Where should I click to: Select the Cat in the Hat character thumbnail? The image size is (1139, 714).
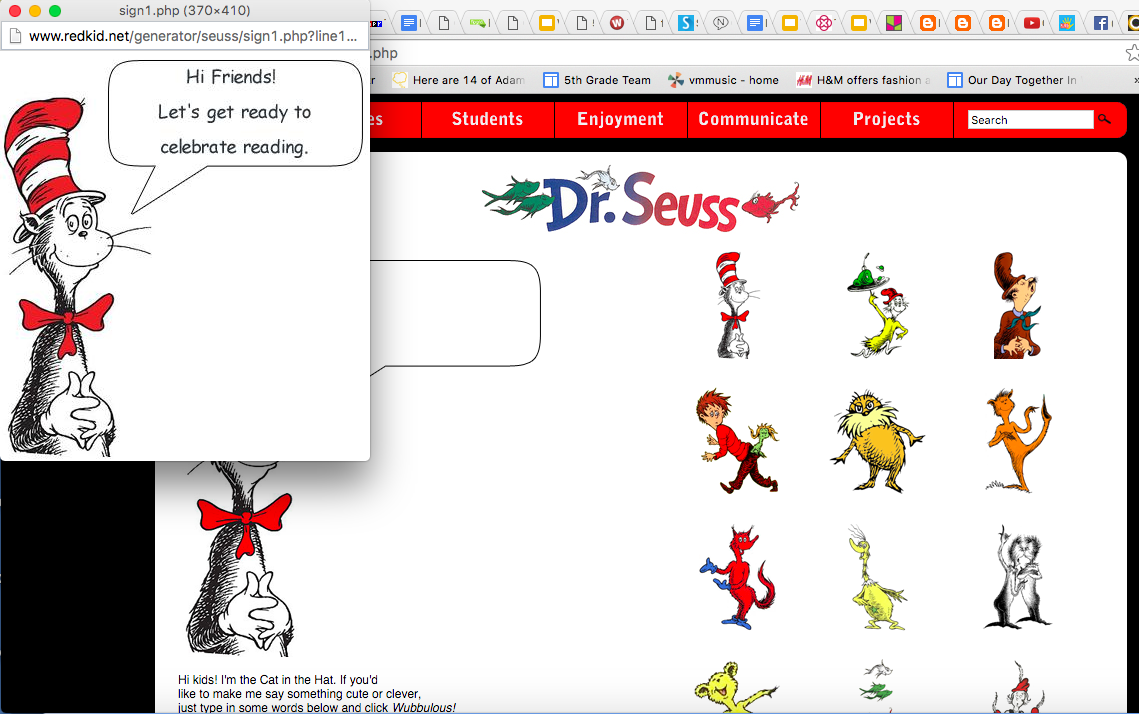click(737, 305)
